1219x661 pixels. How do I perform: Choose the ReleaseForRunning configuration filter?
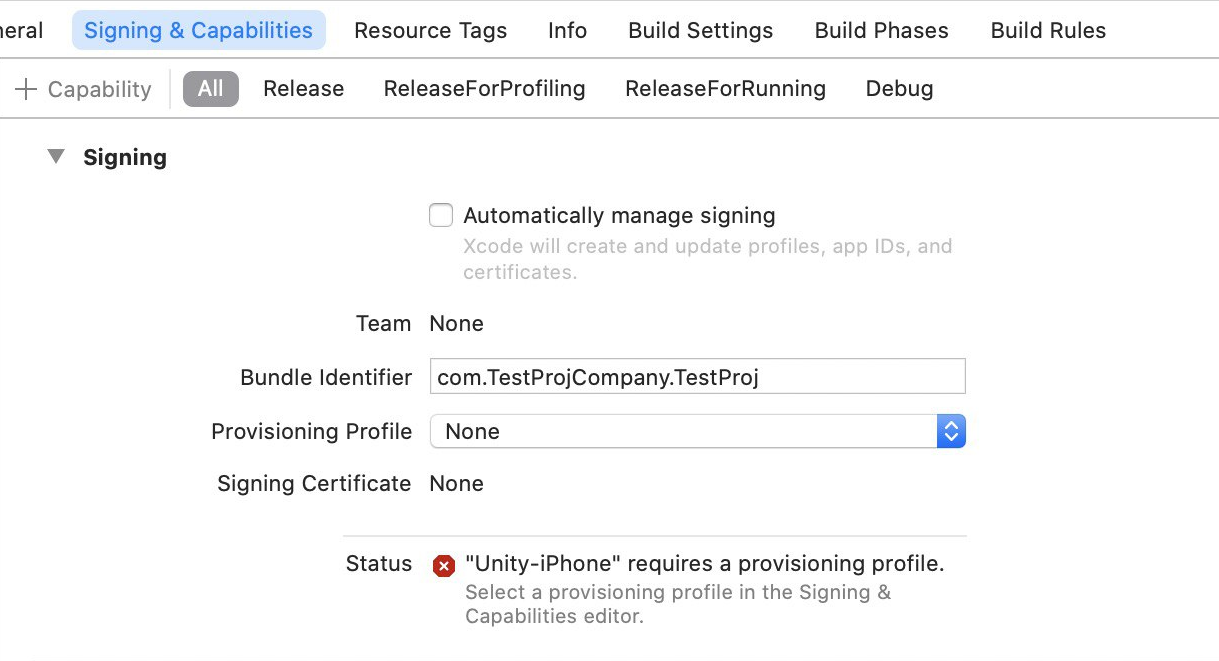[x=725, y=88]
